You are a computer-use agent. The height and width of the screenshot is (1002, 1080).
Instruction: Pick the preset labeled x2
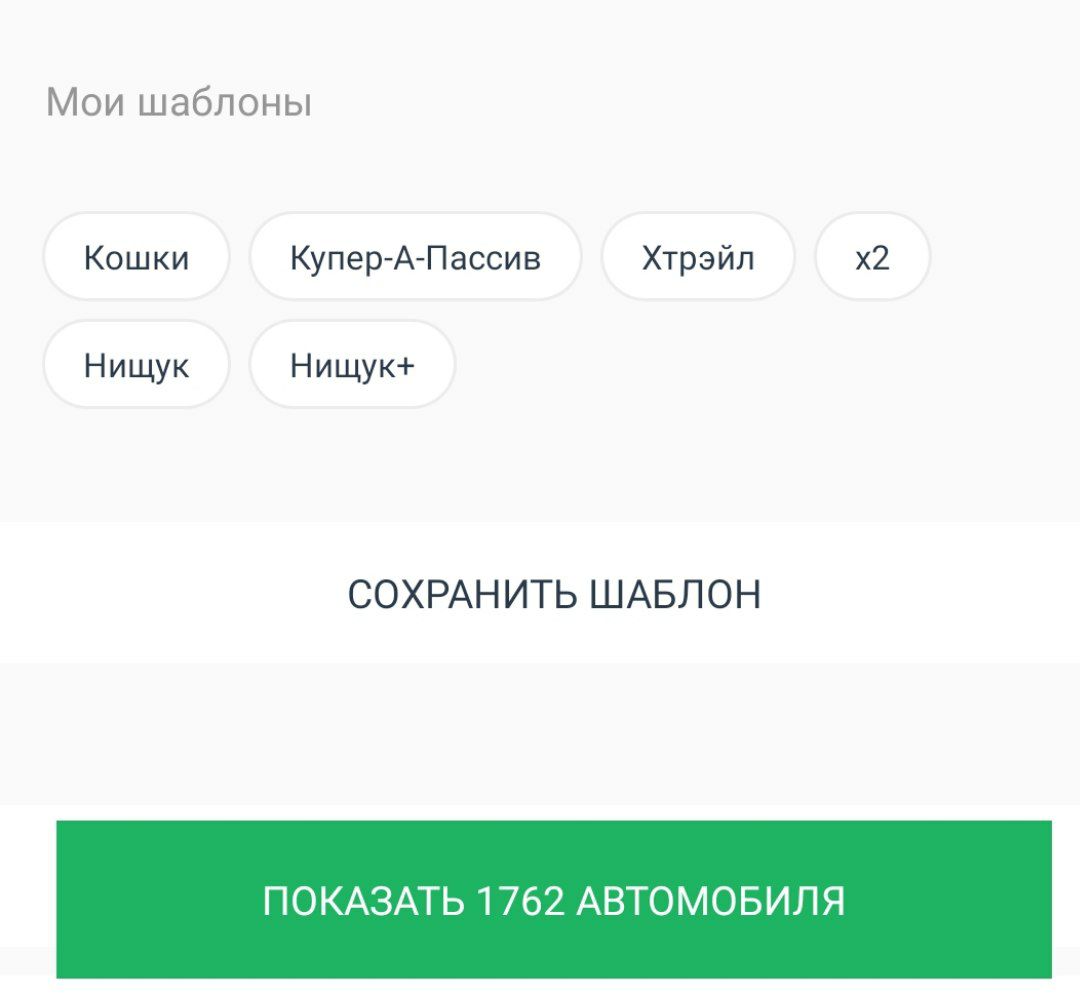[872, 257]
